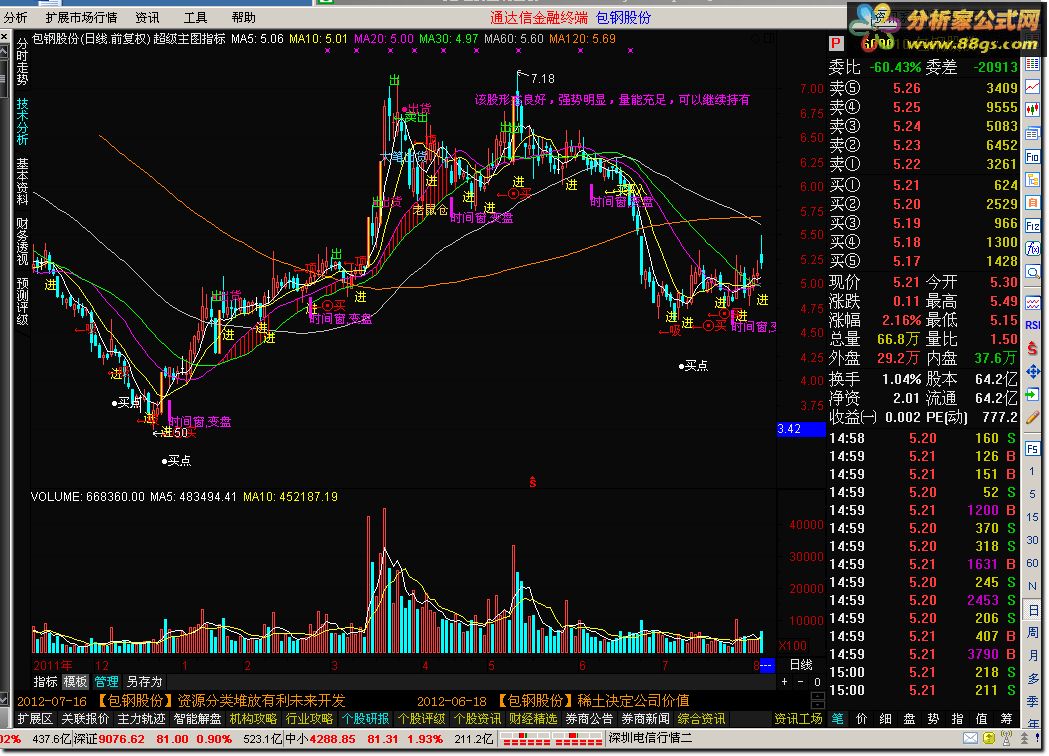Click the orange self-selected stocks icon
1049x756 pixels.
tap(1032, 202)
